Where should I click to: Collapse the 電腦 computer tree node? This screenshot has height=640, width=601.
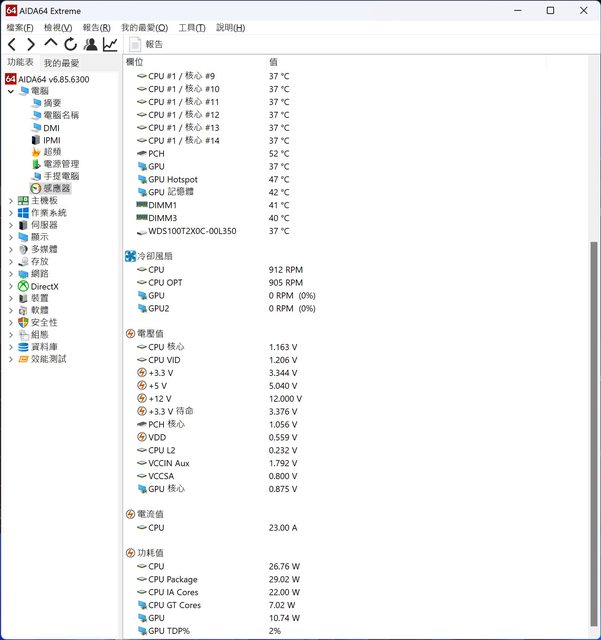click(x=11, y=91)
